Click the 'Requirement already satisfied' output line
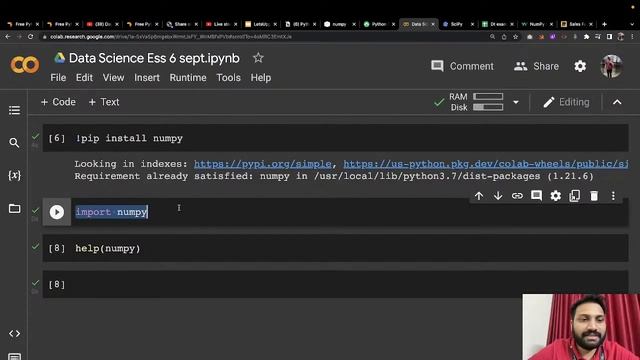Image resolution: width=640 pixels, height=360 pixels. coord(333,176)
